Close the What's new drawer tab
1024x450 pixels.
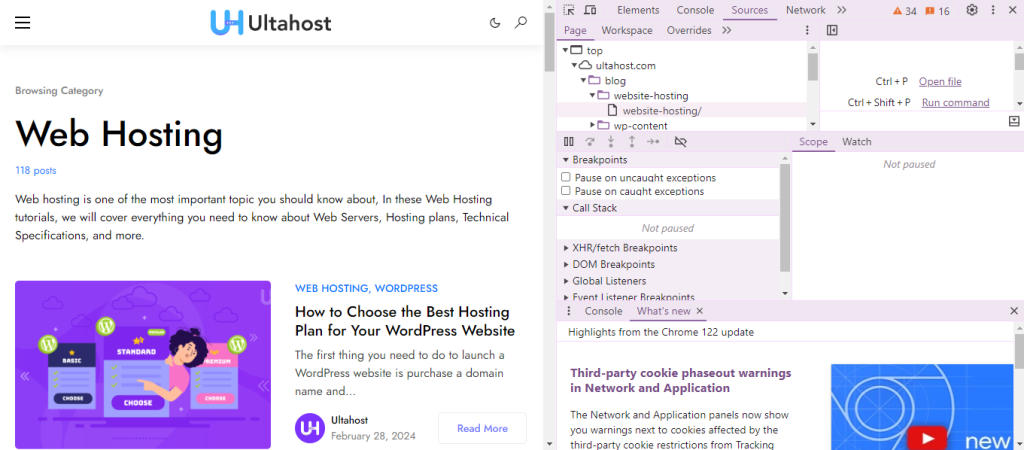pos(700,312)
